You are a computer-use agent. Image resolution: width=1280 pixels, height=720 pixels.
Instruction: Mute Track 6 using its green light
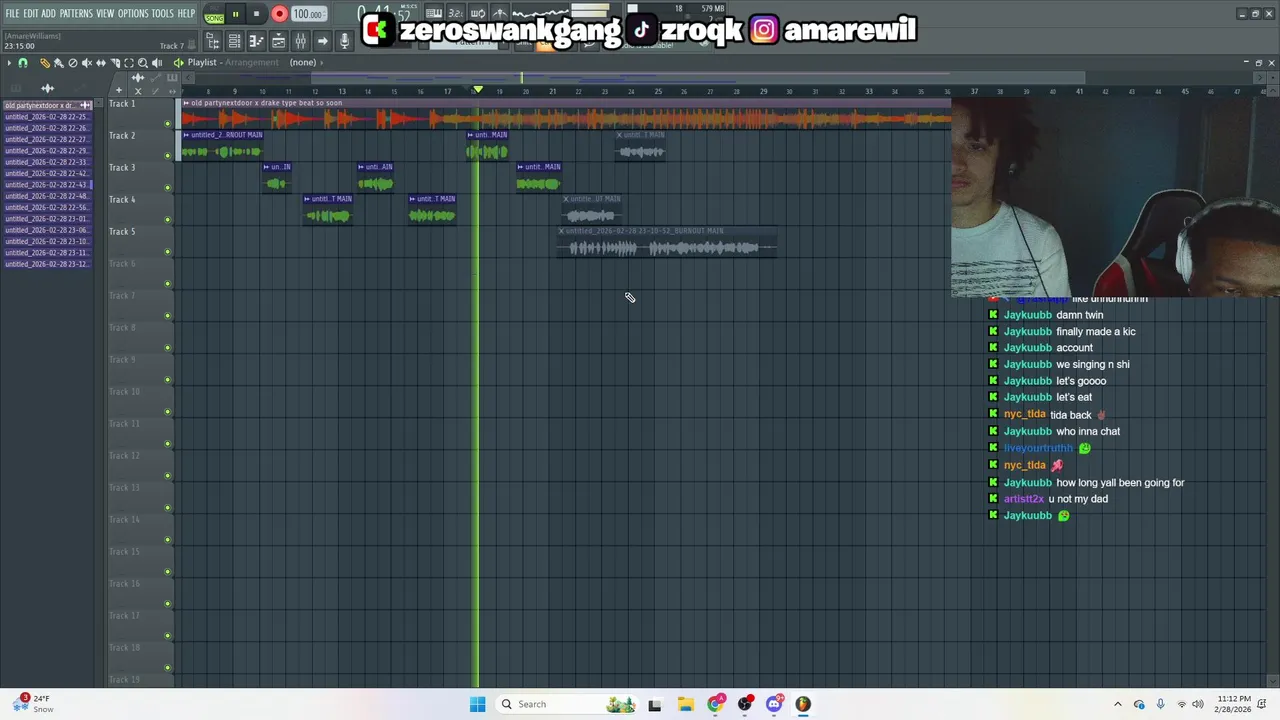(x=167, y=284)
